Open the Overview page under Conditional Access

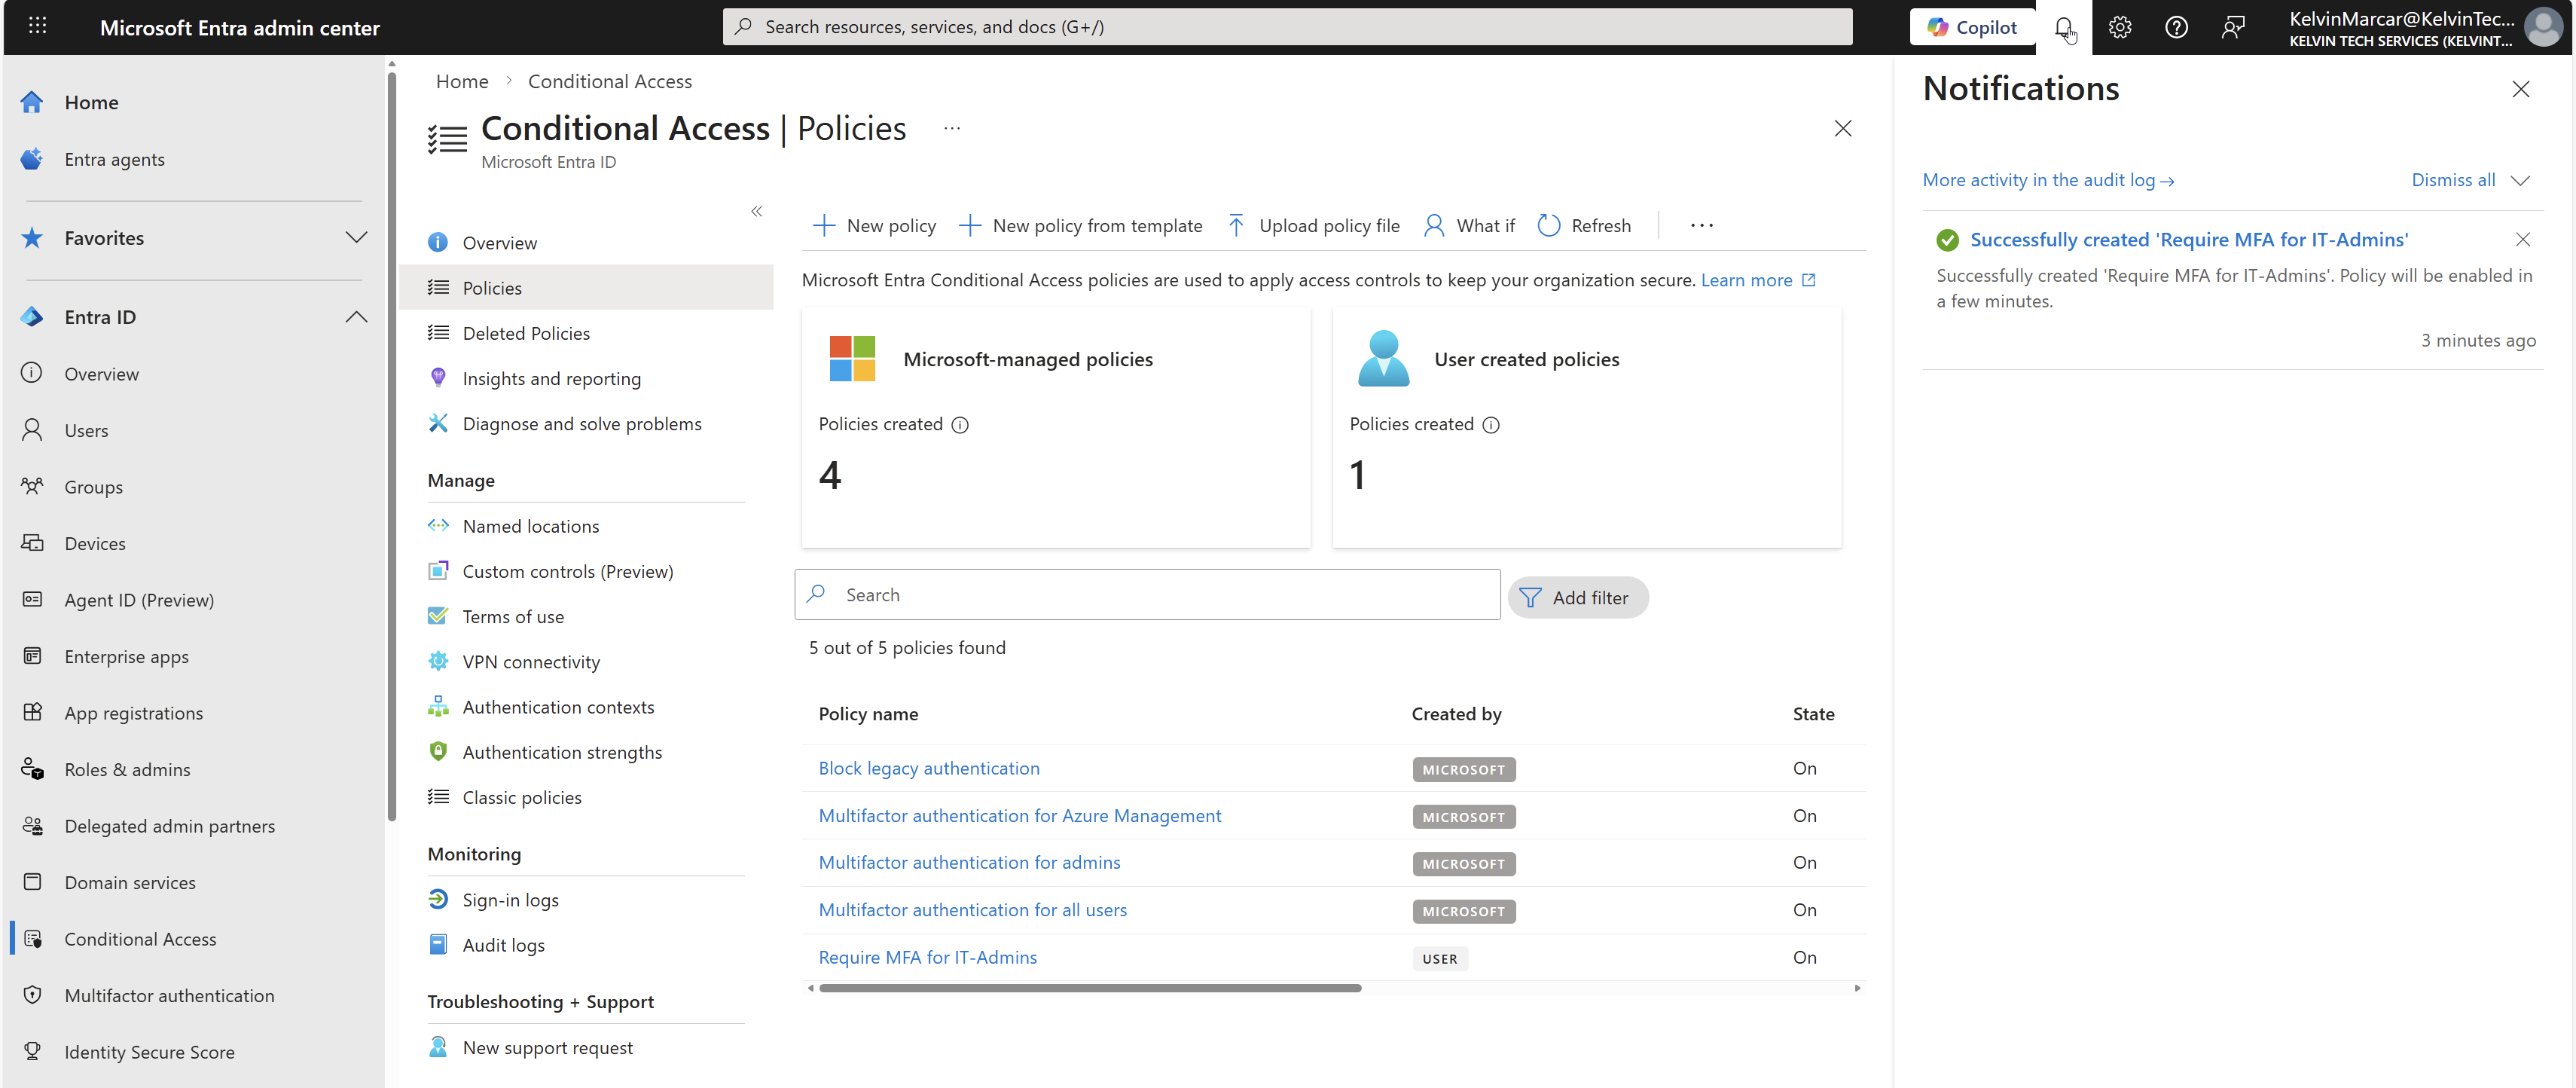pos(500,242)
